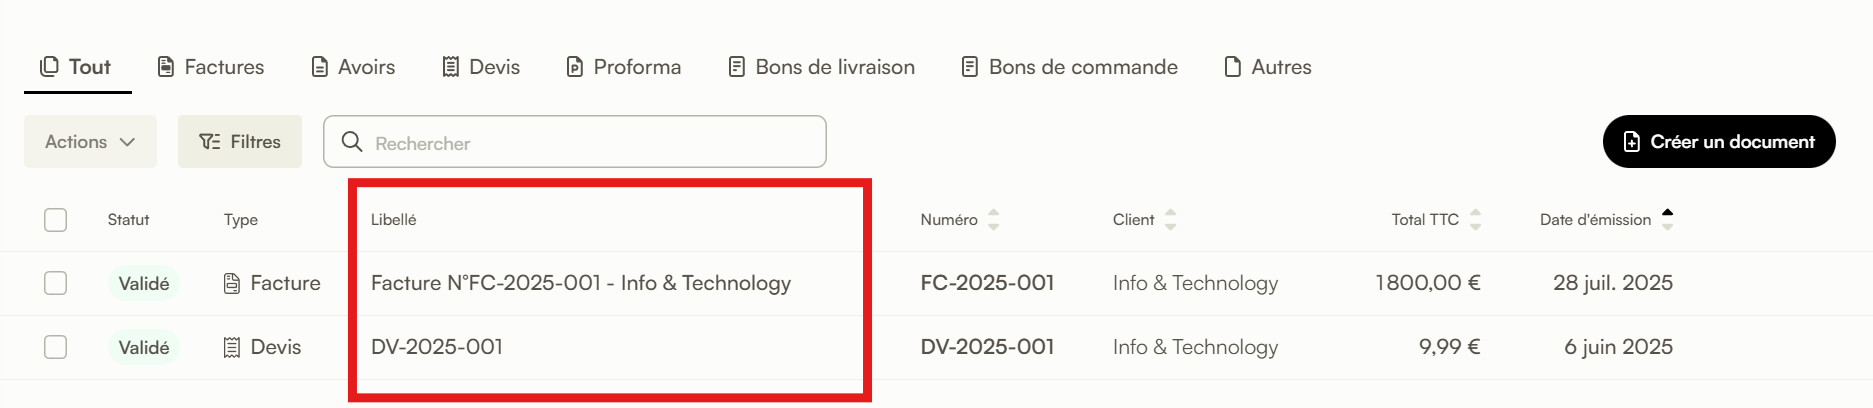
Task: Sort by the Numéro column arrows
Action: (x=993, y=220)
